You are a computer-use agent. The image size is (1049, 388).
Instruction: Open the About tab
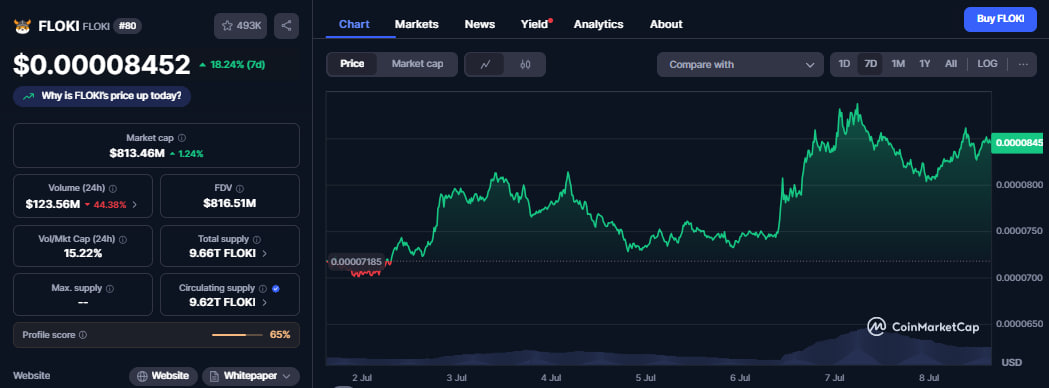pos(666,24)
